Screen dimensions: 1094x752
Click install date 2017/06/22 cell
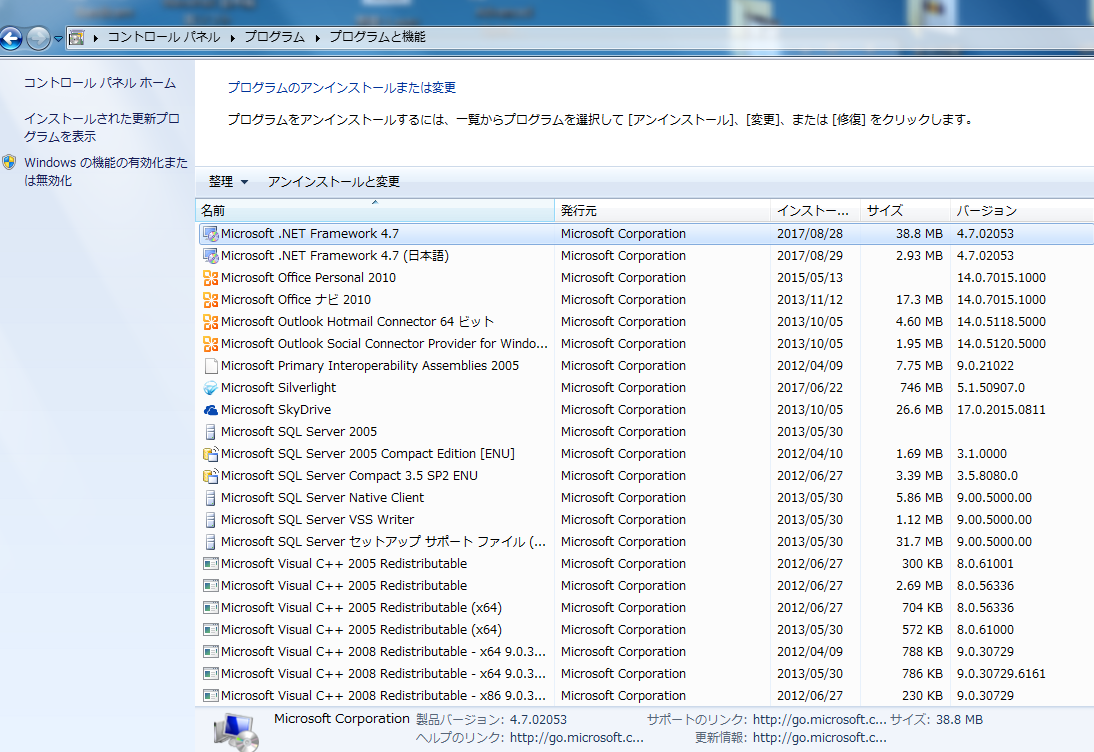[x=810, y=388]
